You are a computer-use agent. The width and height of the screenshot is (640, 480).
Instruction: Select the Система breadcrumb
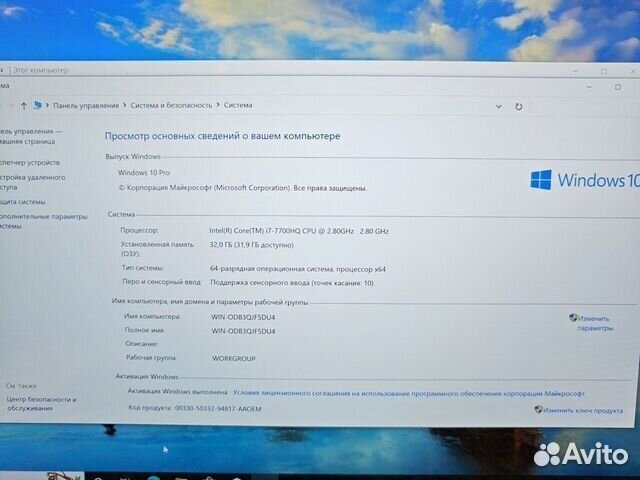coord(238,105)
